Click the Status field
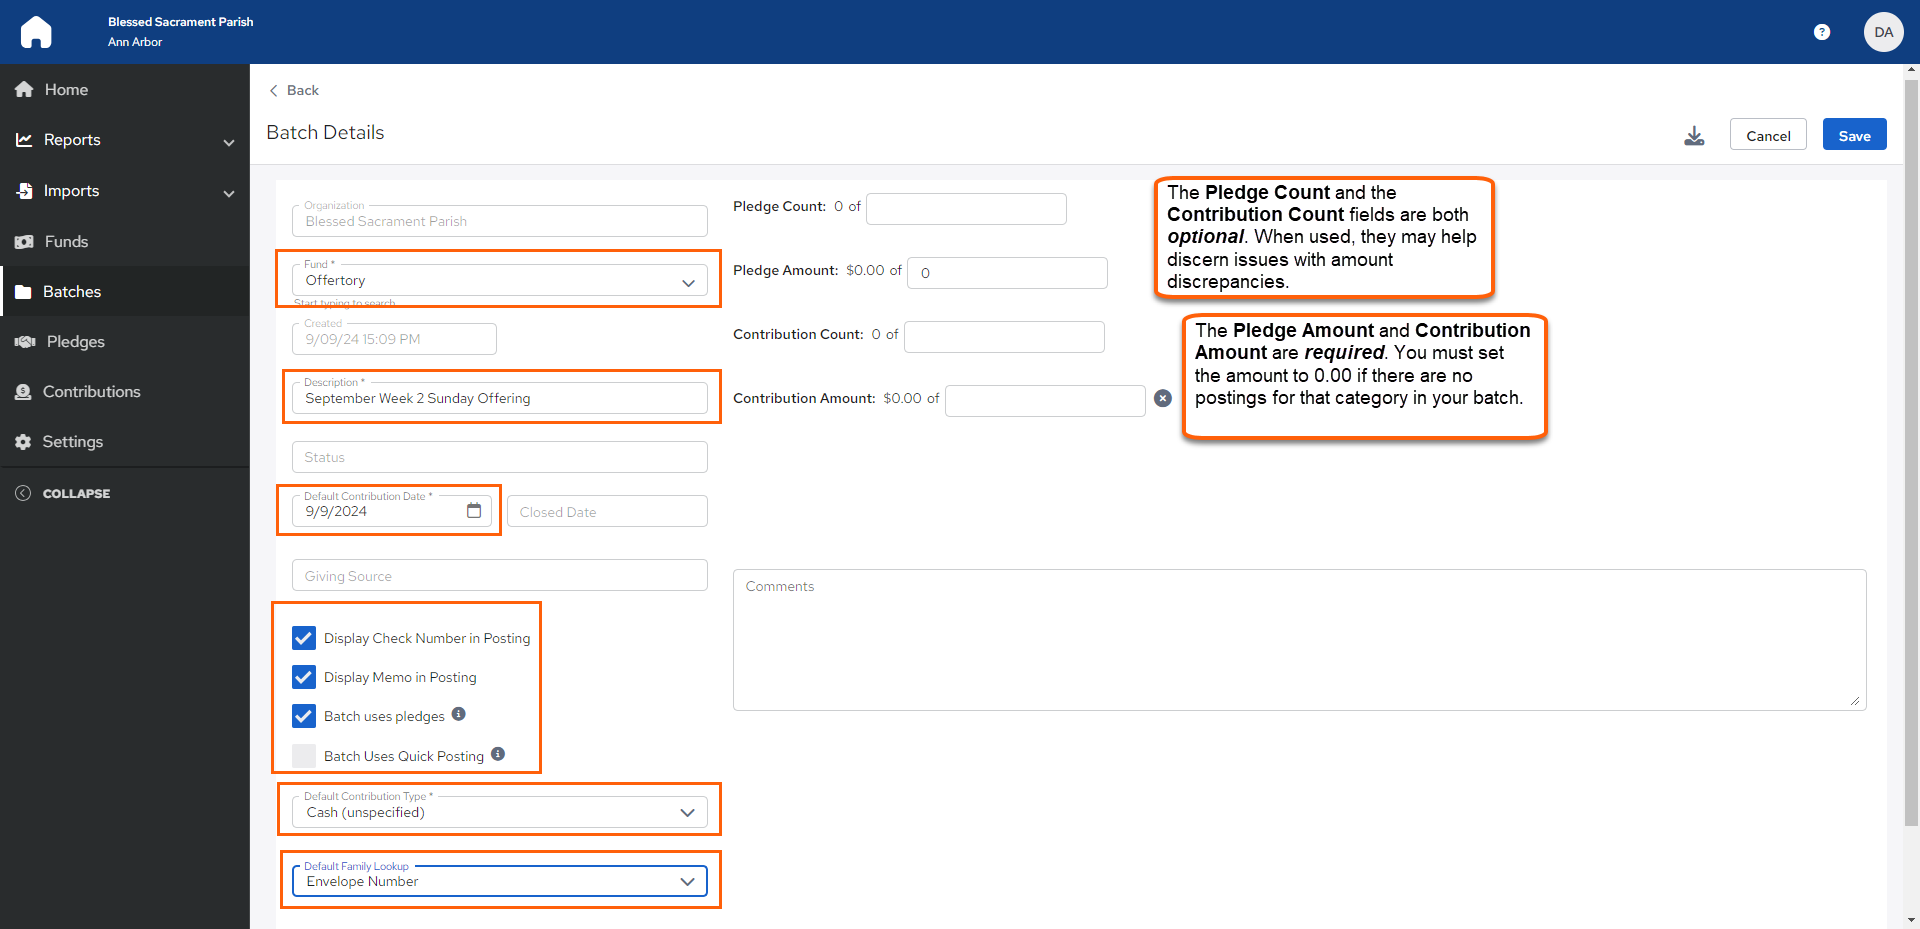1920x929 pixels. [x=500, y=457]
